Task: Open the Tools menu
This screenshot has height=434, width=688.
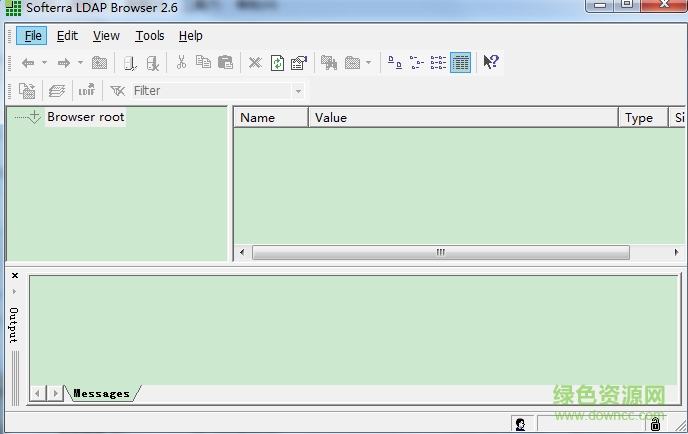Action: click(x=150, y=36)
